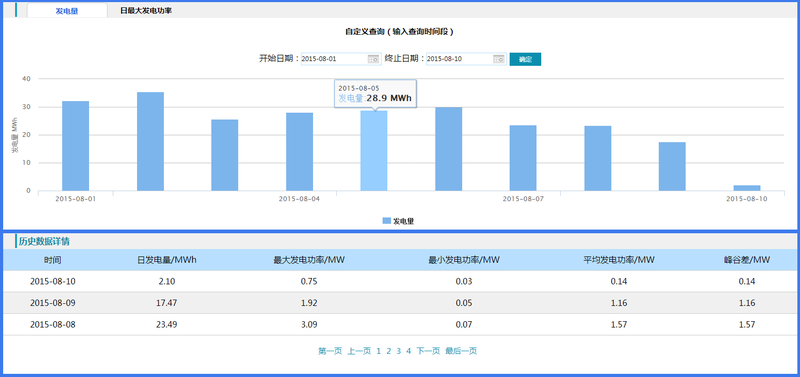The height and width of the screenshot is (377, 800).
Task: Click highlighted 2015-08-05 bar
Action: [374, 150]
